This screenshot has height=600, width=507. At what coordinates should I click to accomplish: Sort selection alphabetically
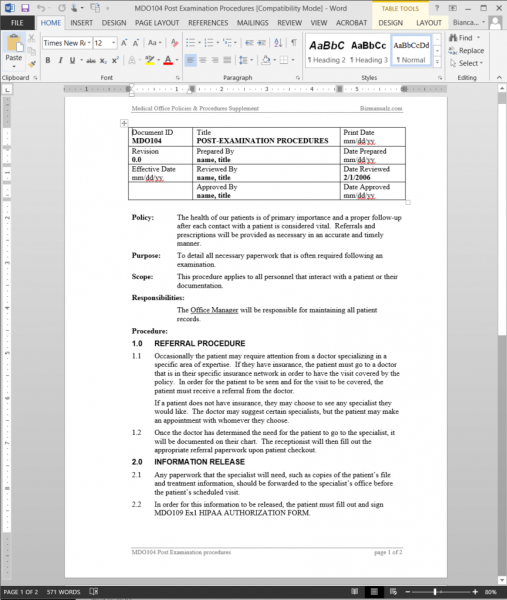[278, 43]
